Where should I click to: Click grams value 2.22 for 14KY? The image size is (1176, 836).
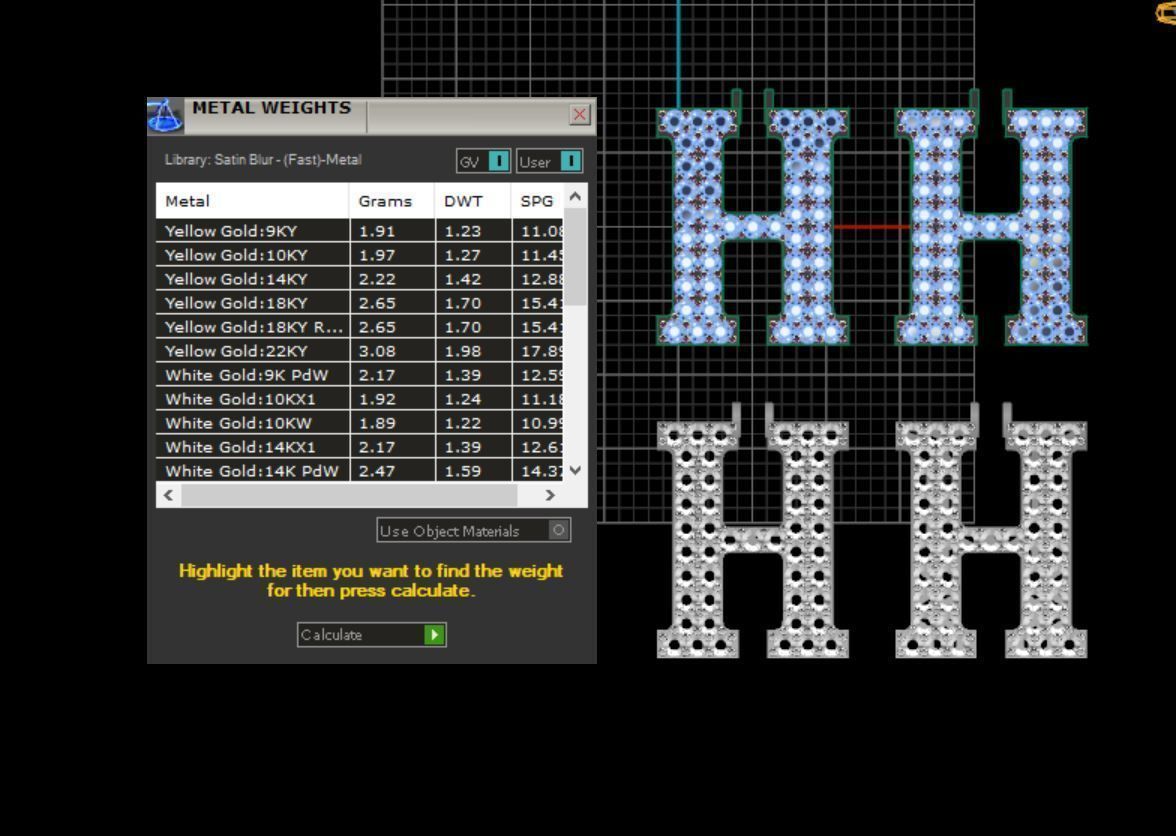(x=377, y=279)
